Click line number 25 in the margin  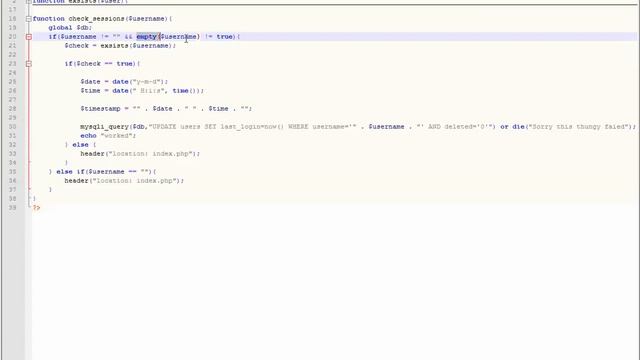12,82
